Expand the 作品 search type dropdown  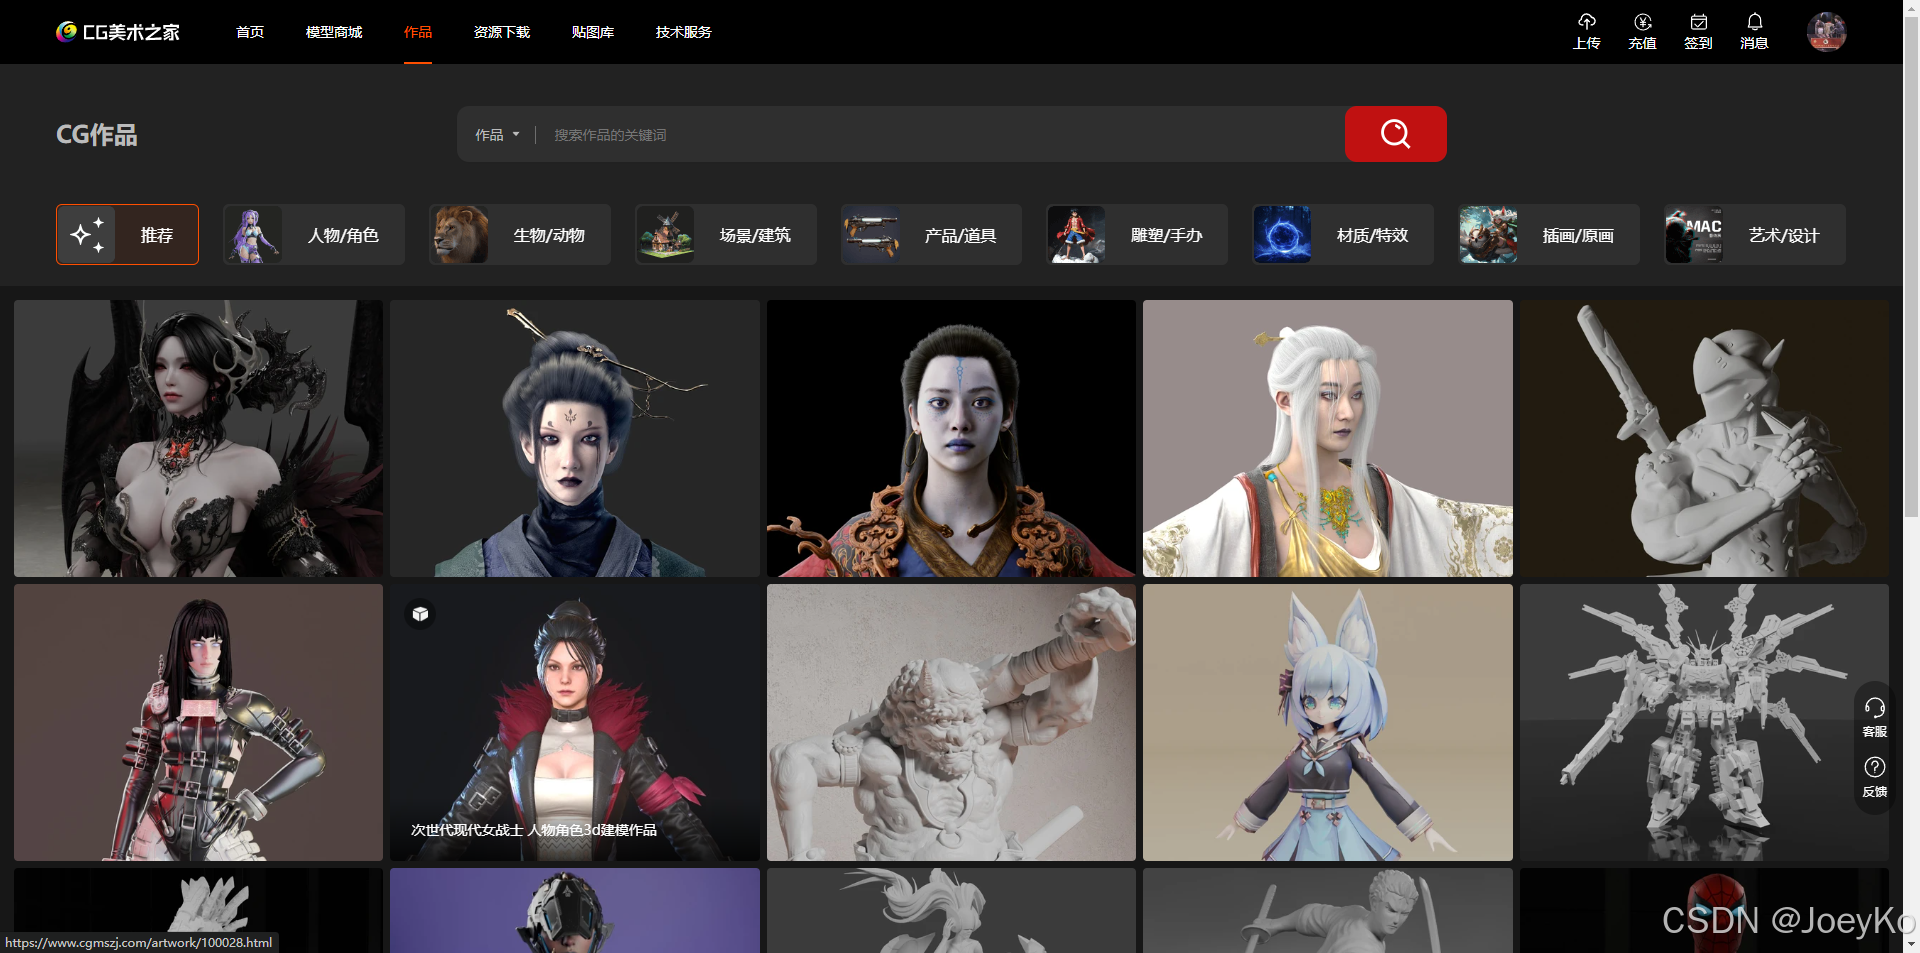[x=497, y=135]
